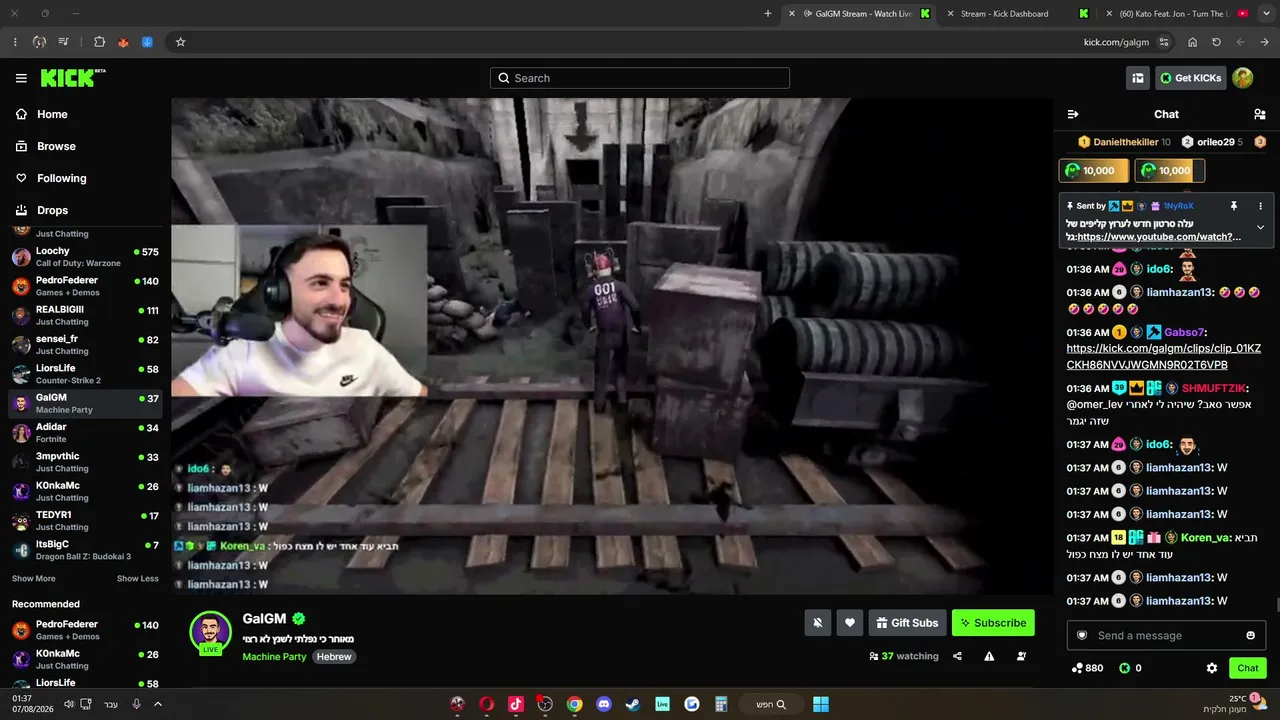1280x720 pixels.
Task: Click the Koren_va username in chat
Action: tap(1206, 538)
